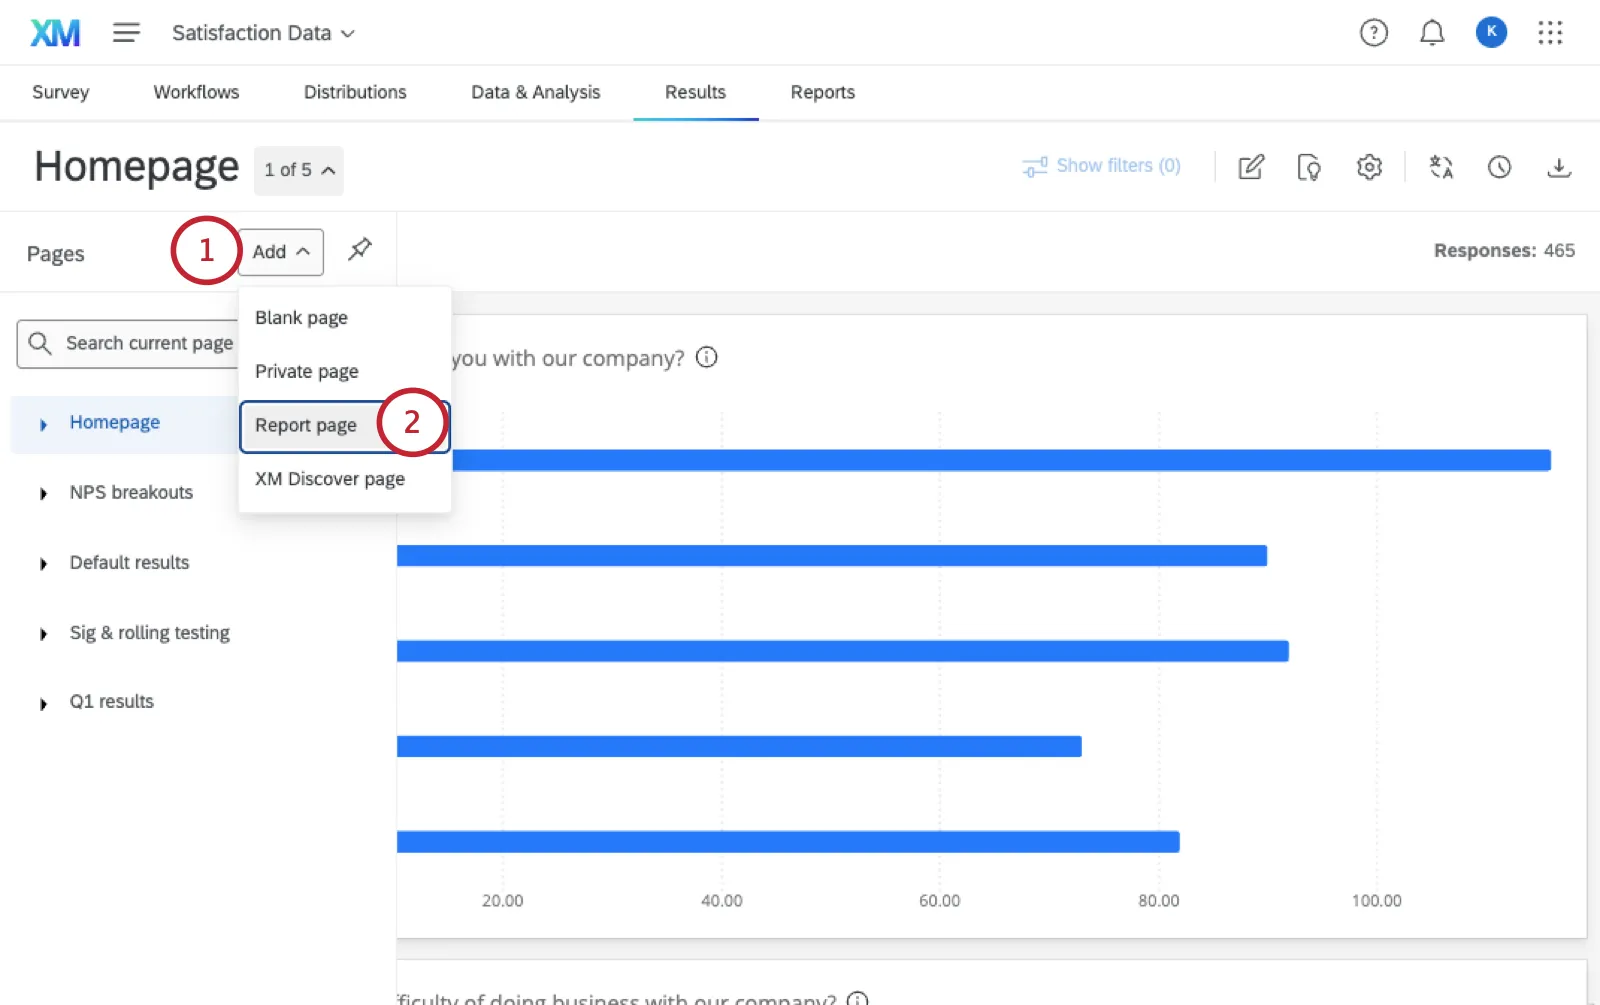Switch to the Workflows tab

[196, 92]
